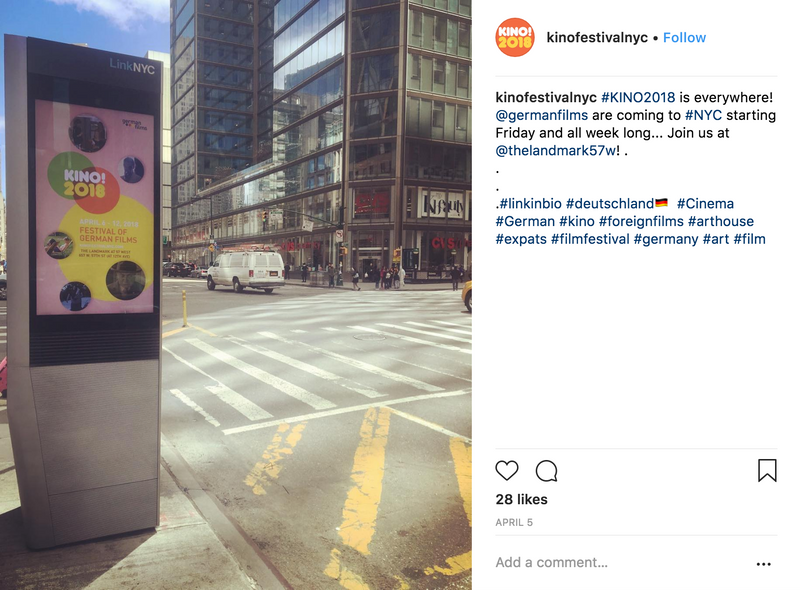Like the post with the heart icon
This screenshot has width=800, height=590.
[x=507, y=470]
